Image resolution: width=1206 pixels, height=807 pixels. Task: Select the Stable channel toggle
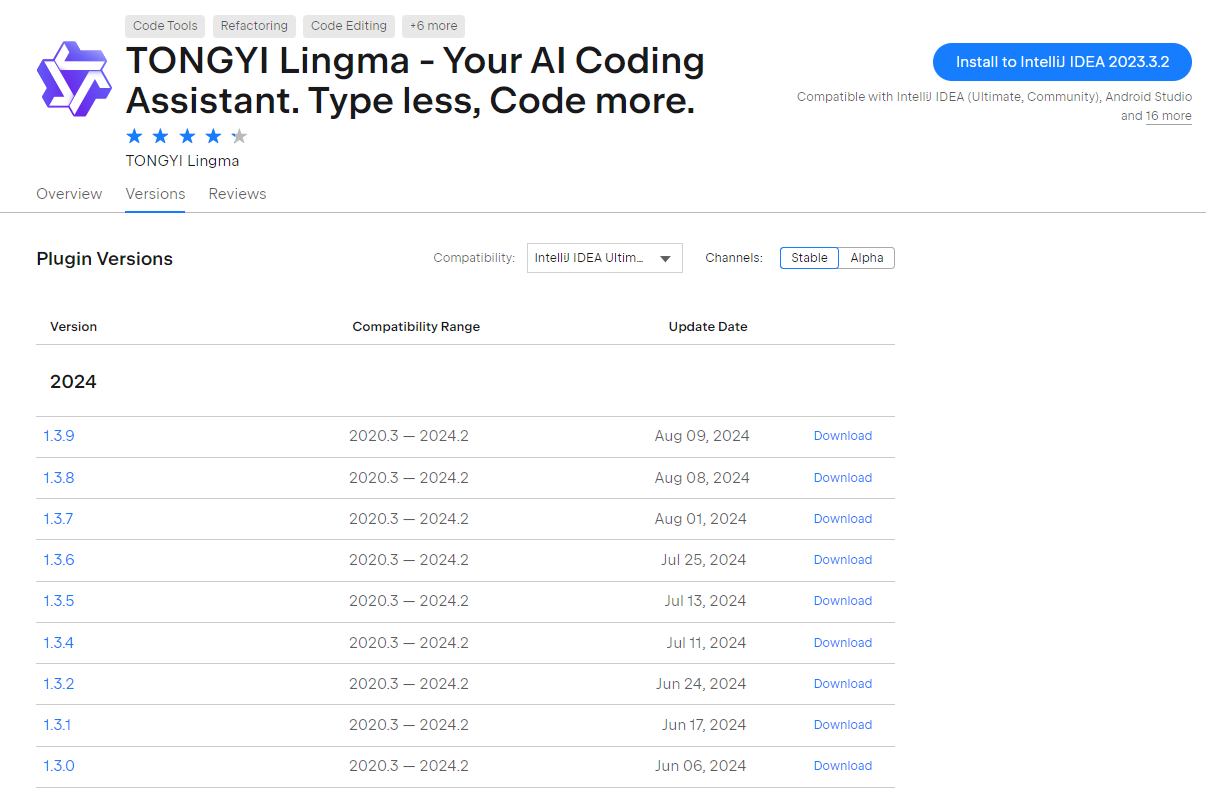pos(809,258)
